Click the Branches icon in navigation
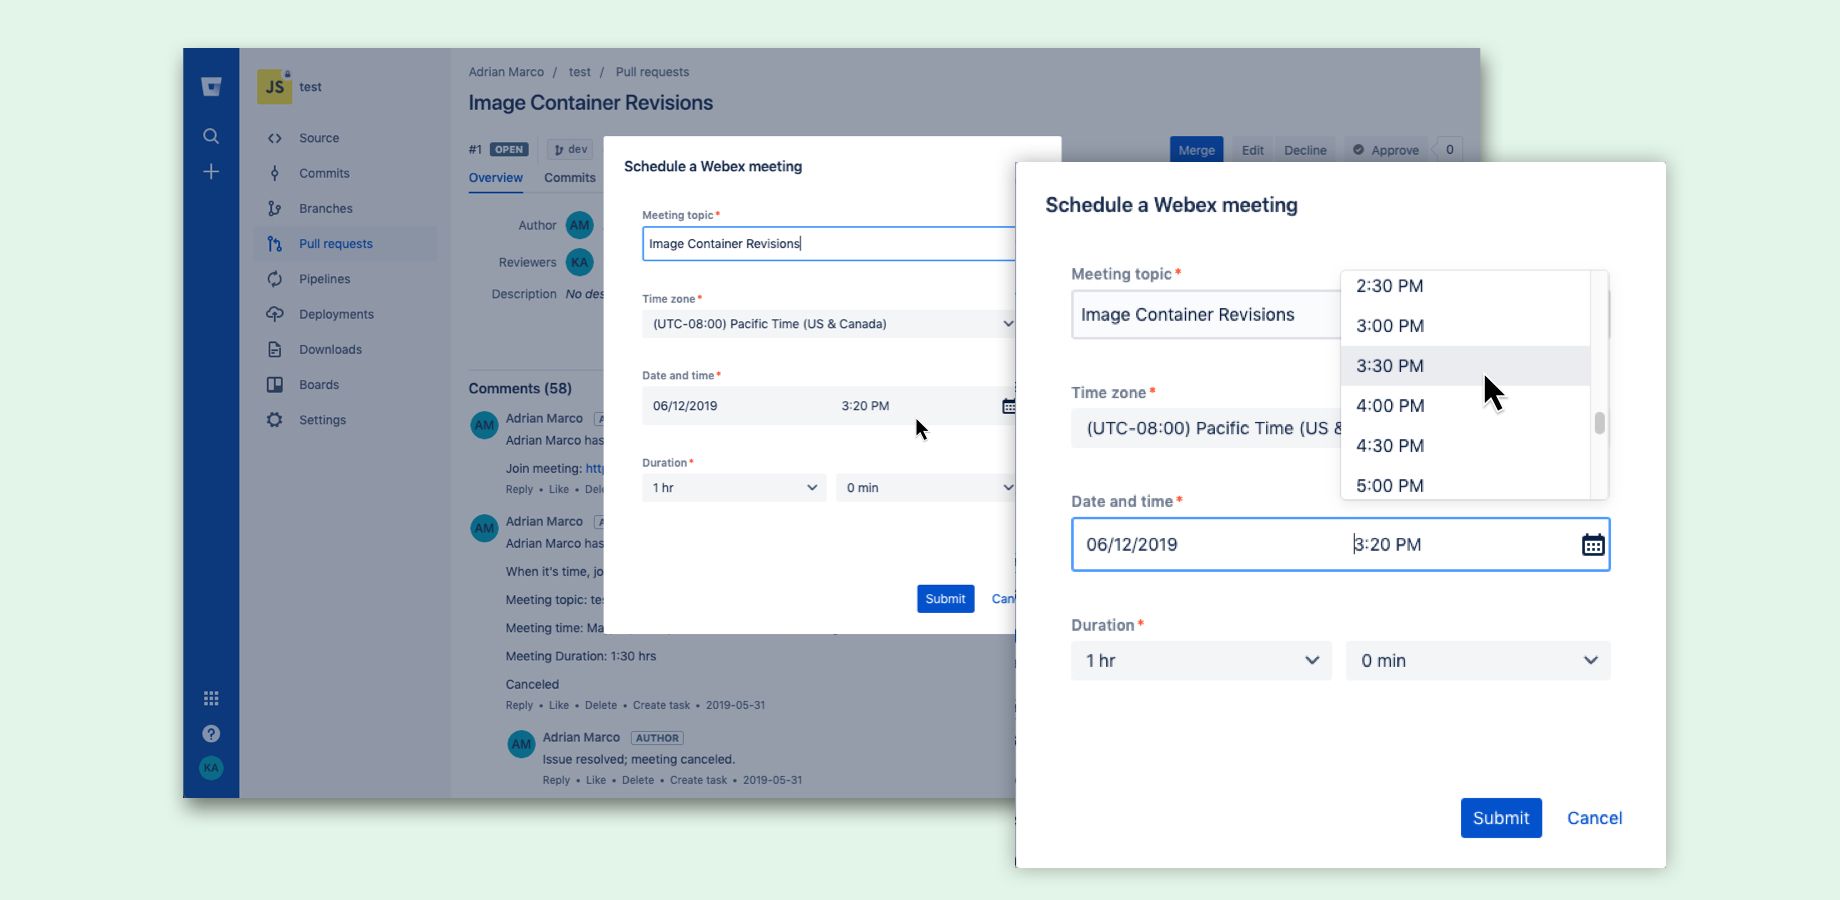The width and height of the screenshot is (1840, 900). pyautogui.click(x=275, y=208)
